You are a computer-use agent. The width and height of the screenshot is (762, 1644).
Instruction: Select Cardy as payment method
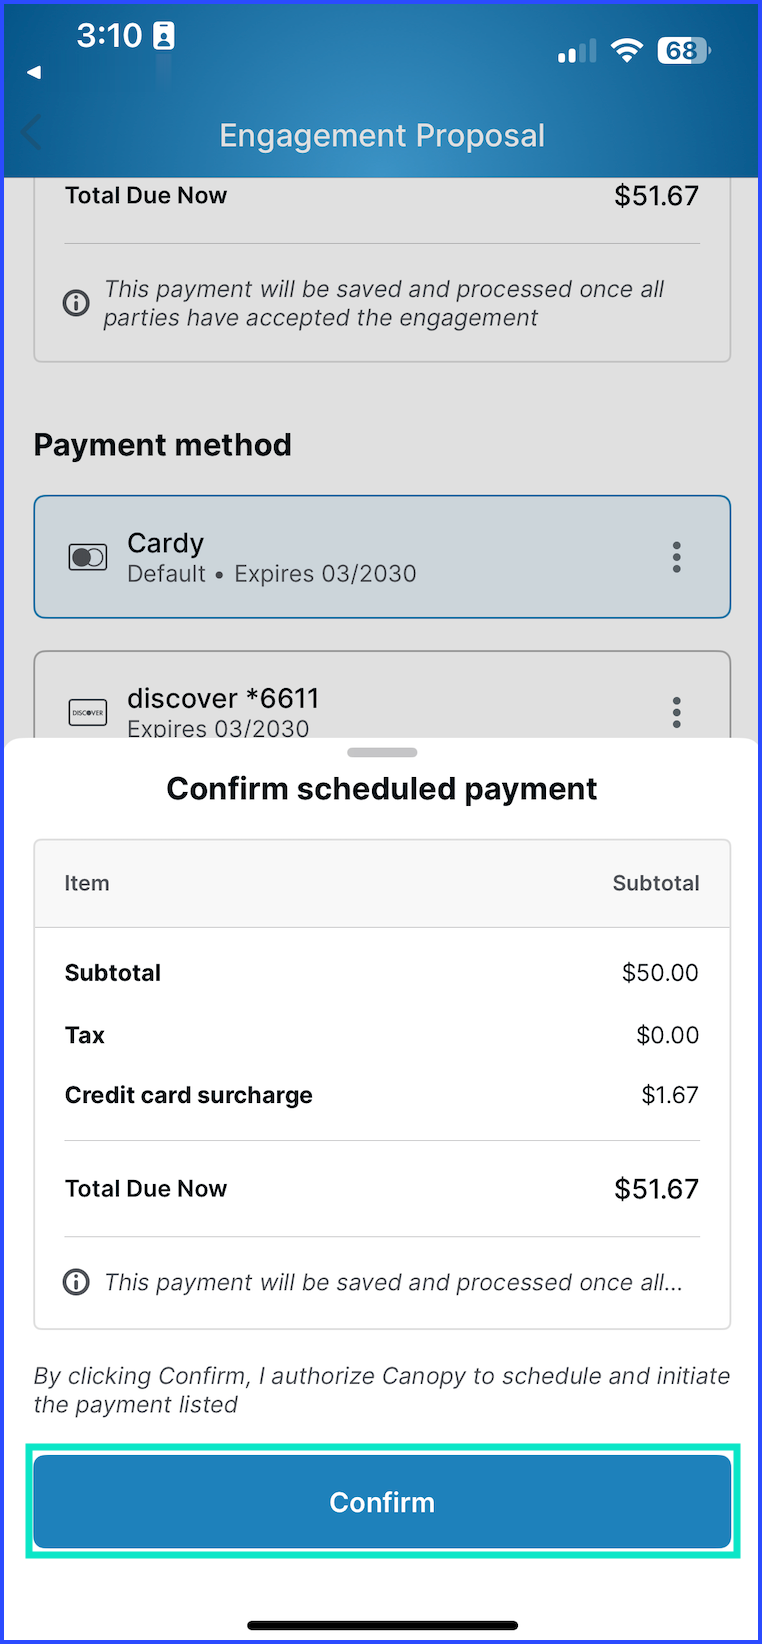click(382, 557)
